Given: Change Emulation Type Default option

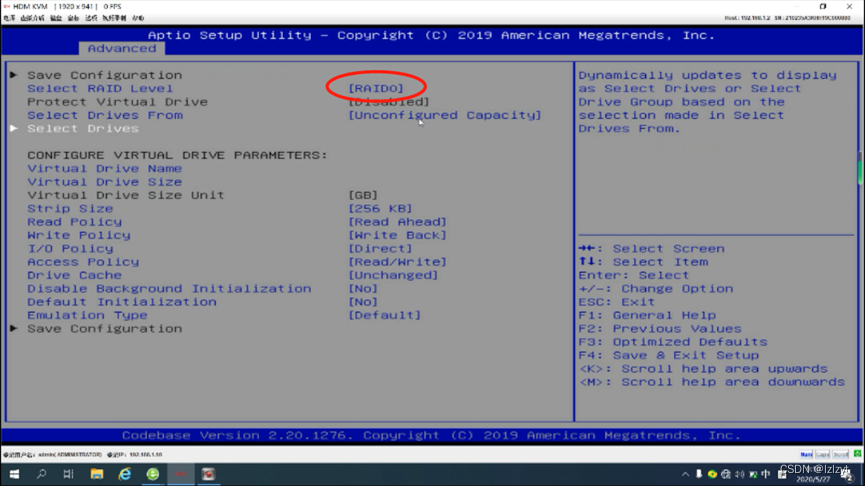Looking at the screenshot, I should (x=384, y=316).
